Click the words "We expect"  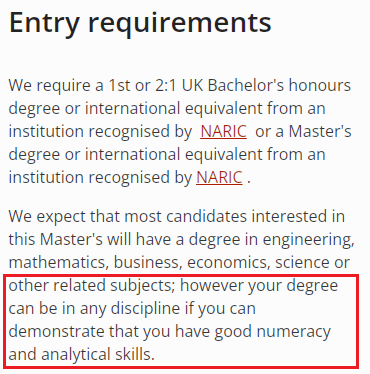coord(47,217)
